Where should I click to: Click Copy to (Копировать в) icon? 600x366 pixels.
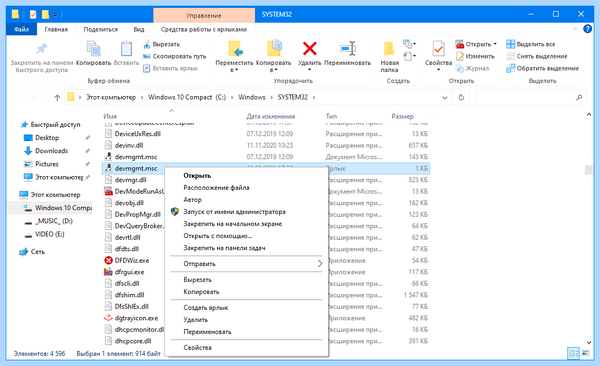coord(274,49)
